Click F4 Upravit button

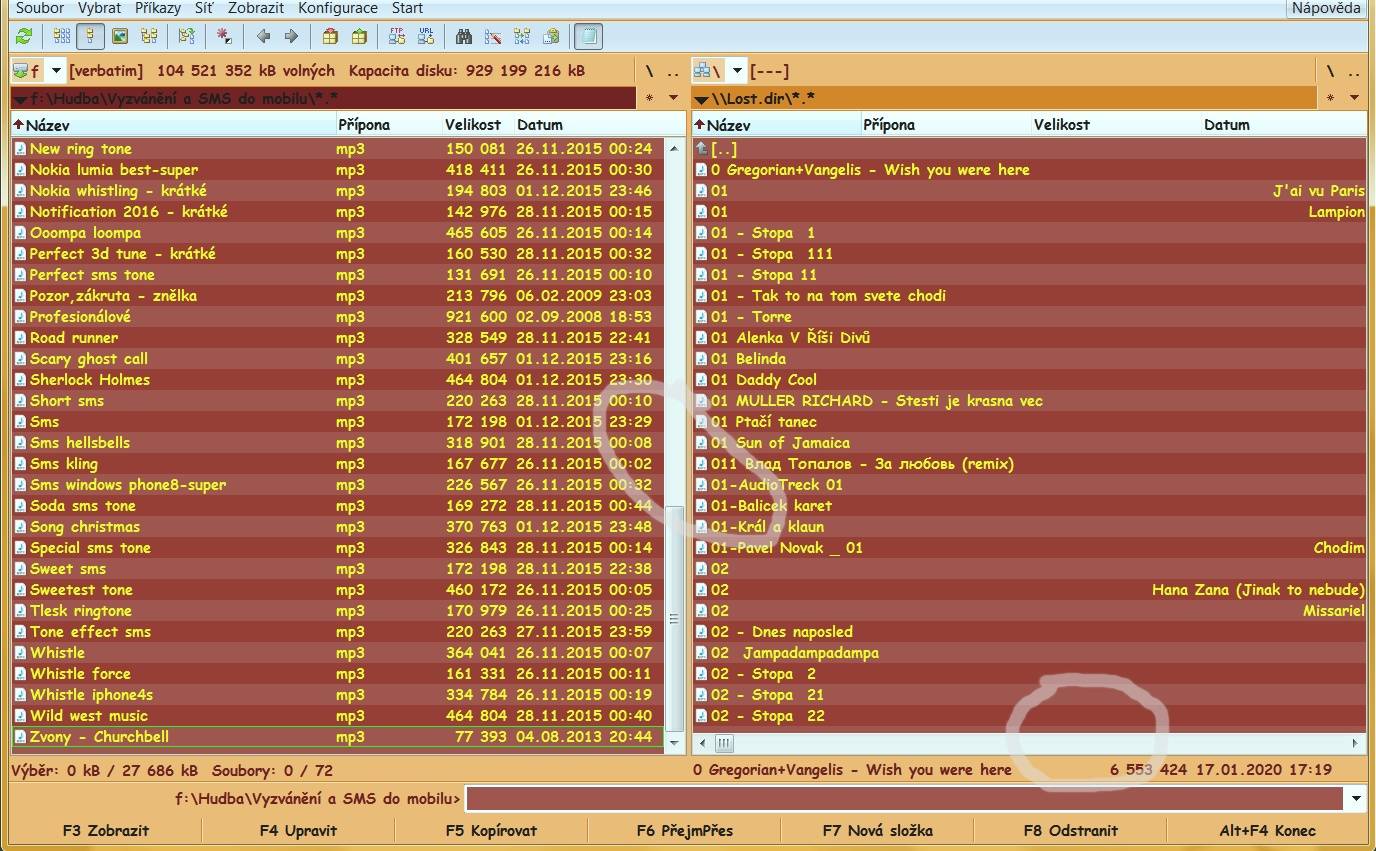coord(298,830)
